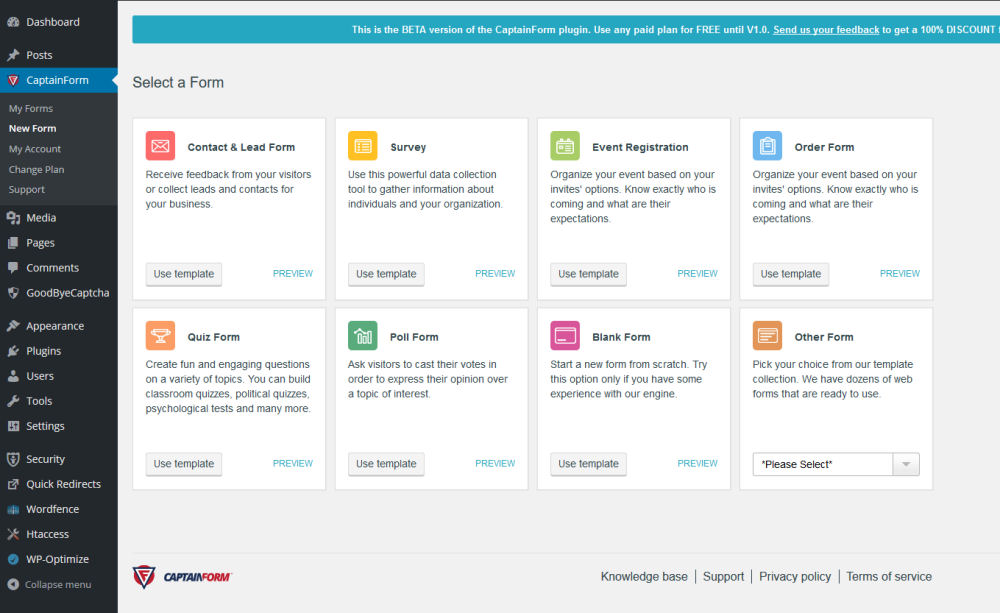
Task: Click the GoodByeCaptcha shield icon
Action: 13,293
